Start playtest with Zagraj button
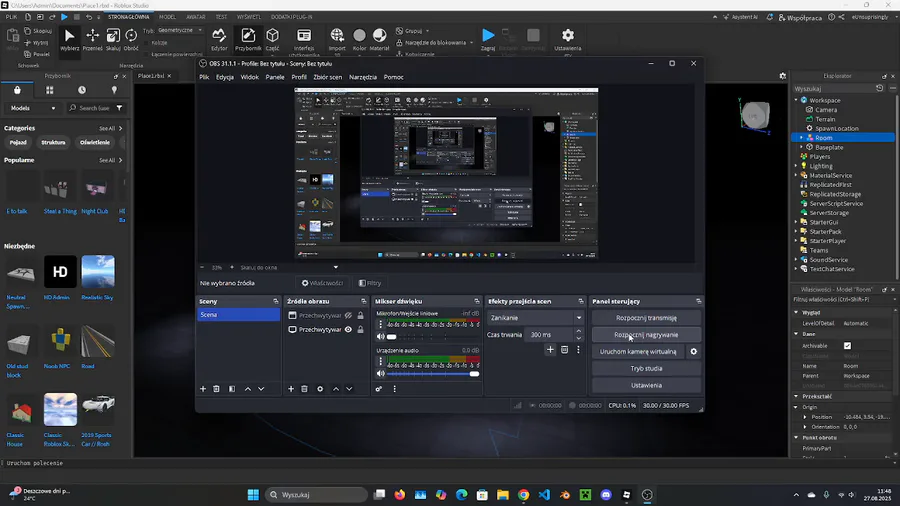This screenshot has width=900, height=506. (488, 40)
